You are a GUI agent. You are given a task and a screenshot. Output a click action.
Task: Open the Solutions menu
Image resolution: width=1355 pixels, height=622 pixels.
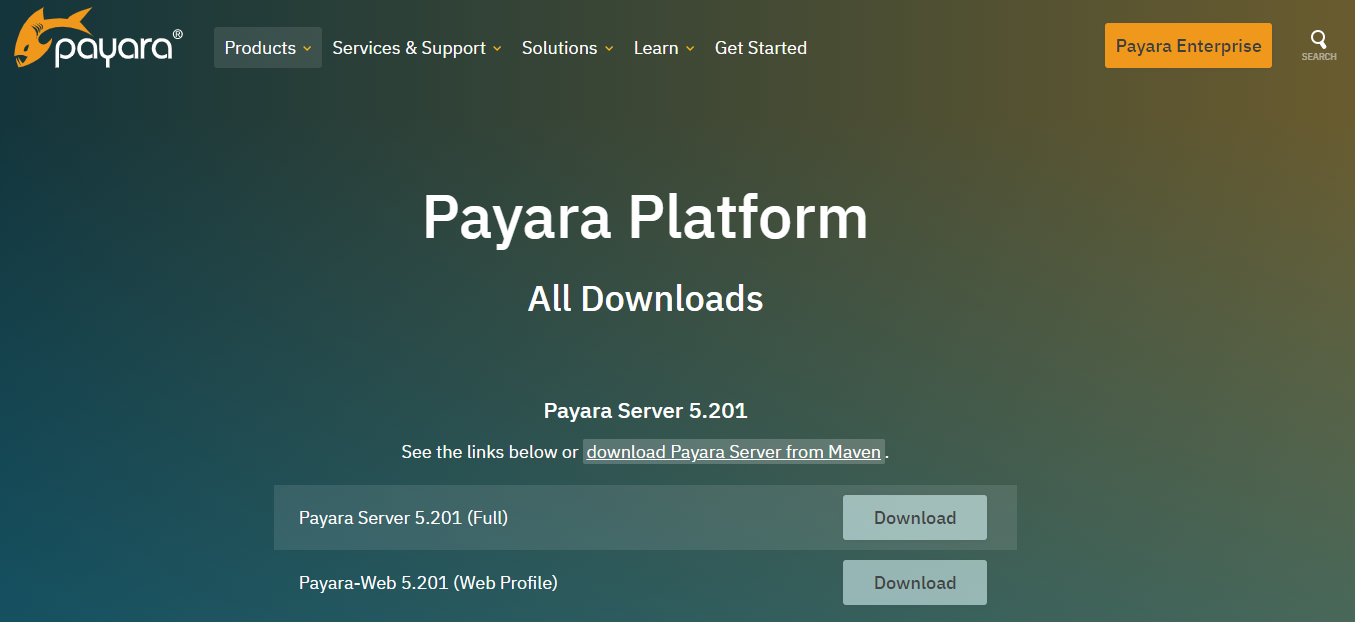tap(567, 48)
